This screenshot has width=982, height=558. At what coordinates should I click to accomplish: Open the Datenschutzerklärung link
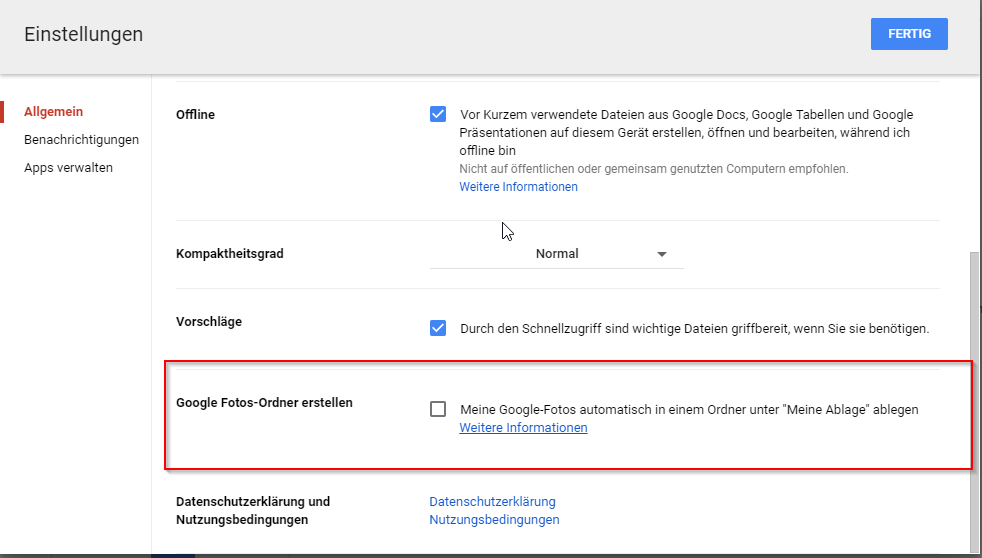pyautogui.click(x=492, y=502)
